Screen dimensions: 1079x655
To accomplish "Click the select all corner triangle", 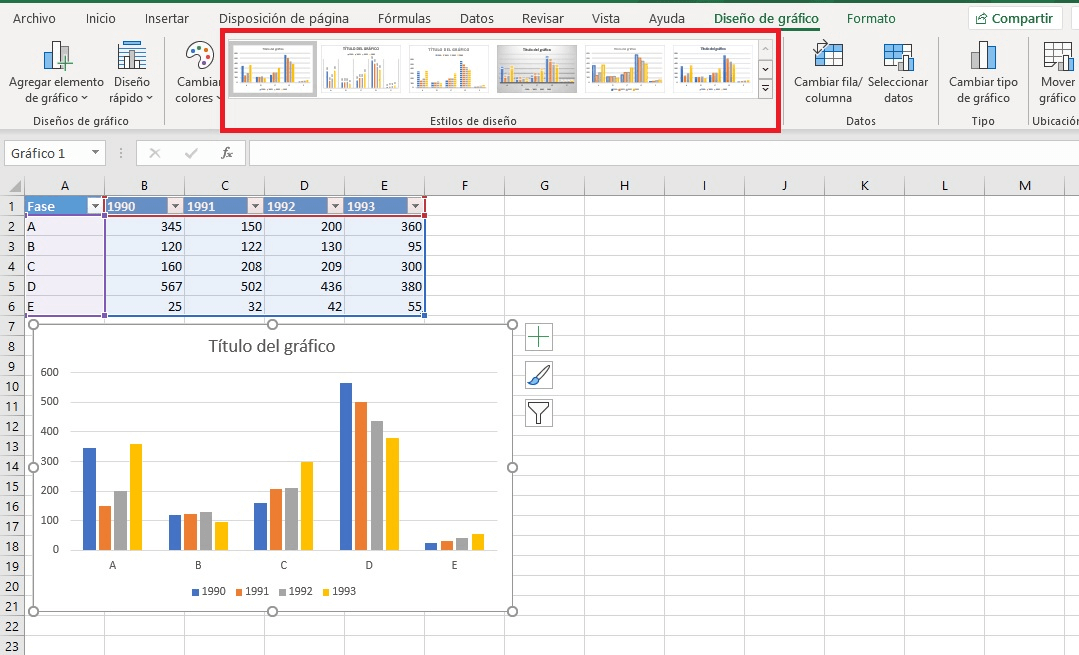I will pyautogui.click(x=14, y=186).
